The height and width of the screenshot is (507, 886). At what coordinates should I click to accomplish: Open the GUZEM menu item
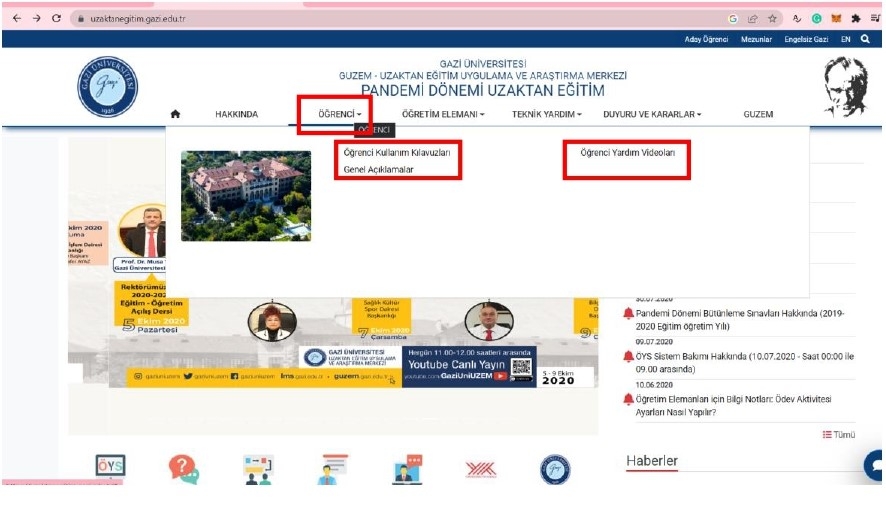758,114
